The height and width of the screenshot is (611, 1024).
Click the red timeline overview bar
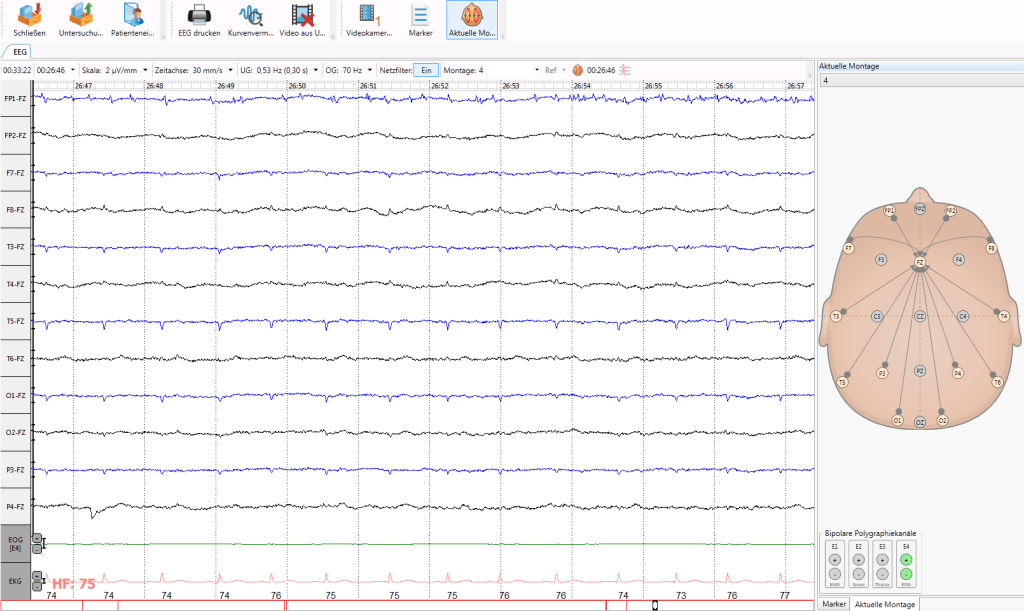coord(400,605)
